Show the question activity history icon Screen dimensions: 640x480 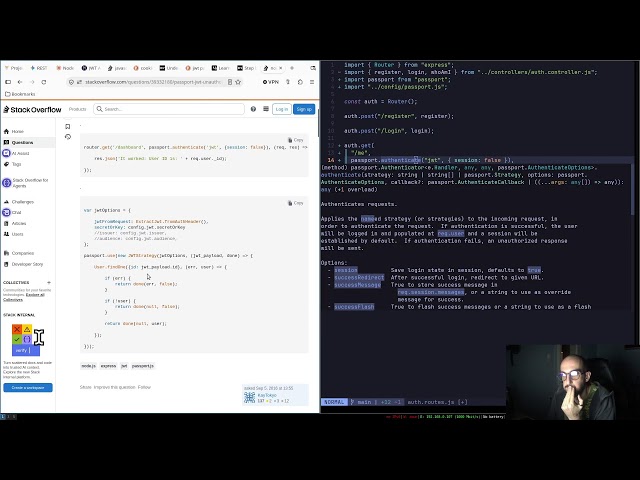click(68, 137)
